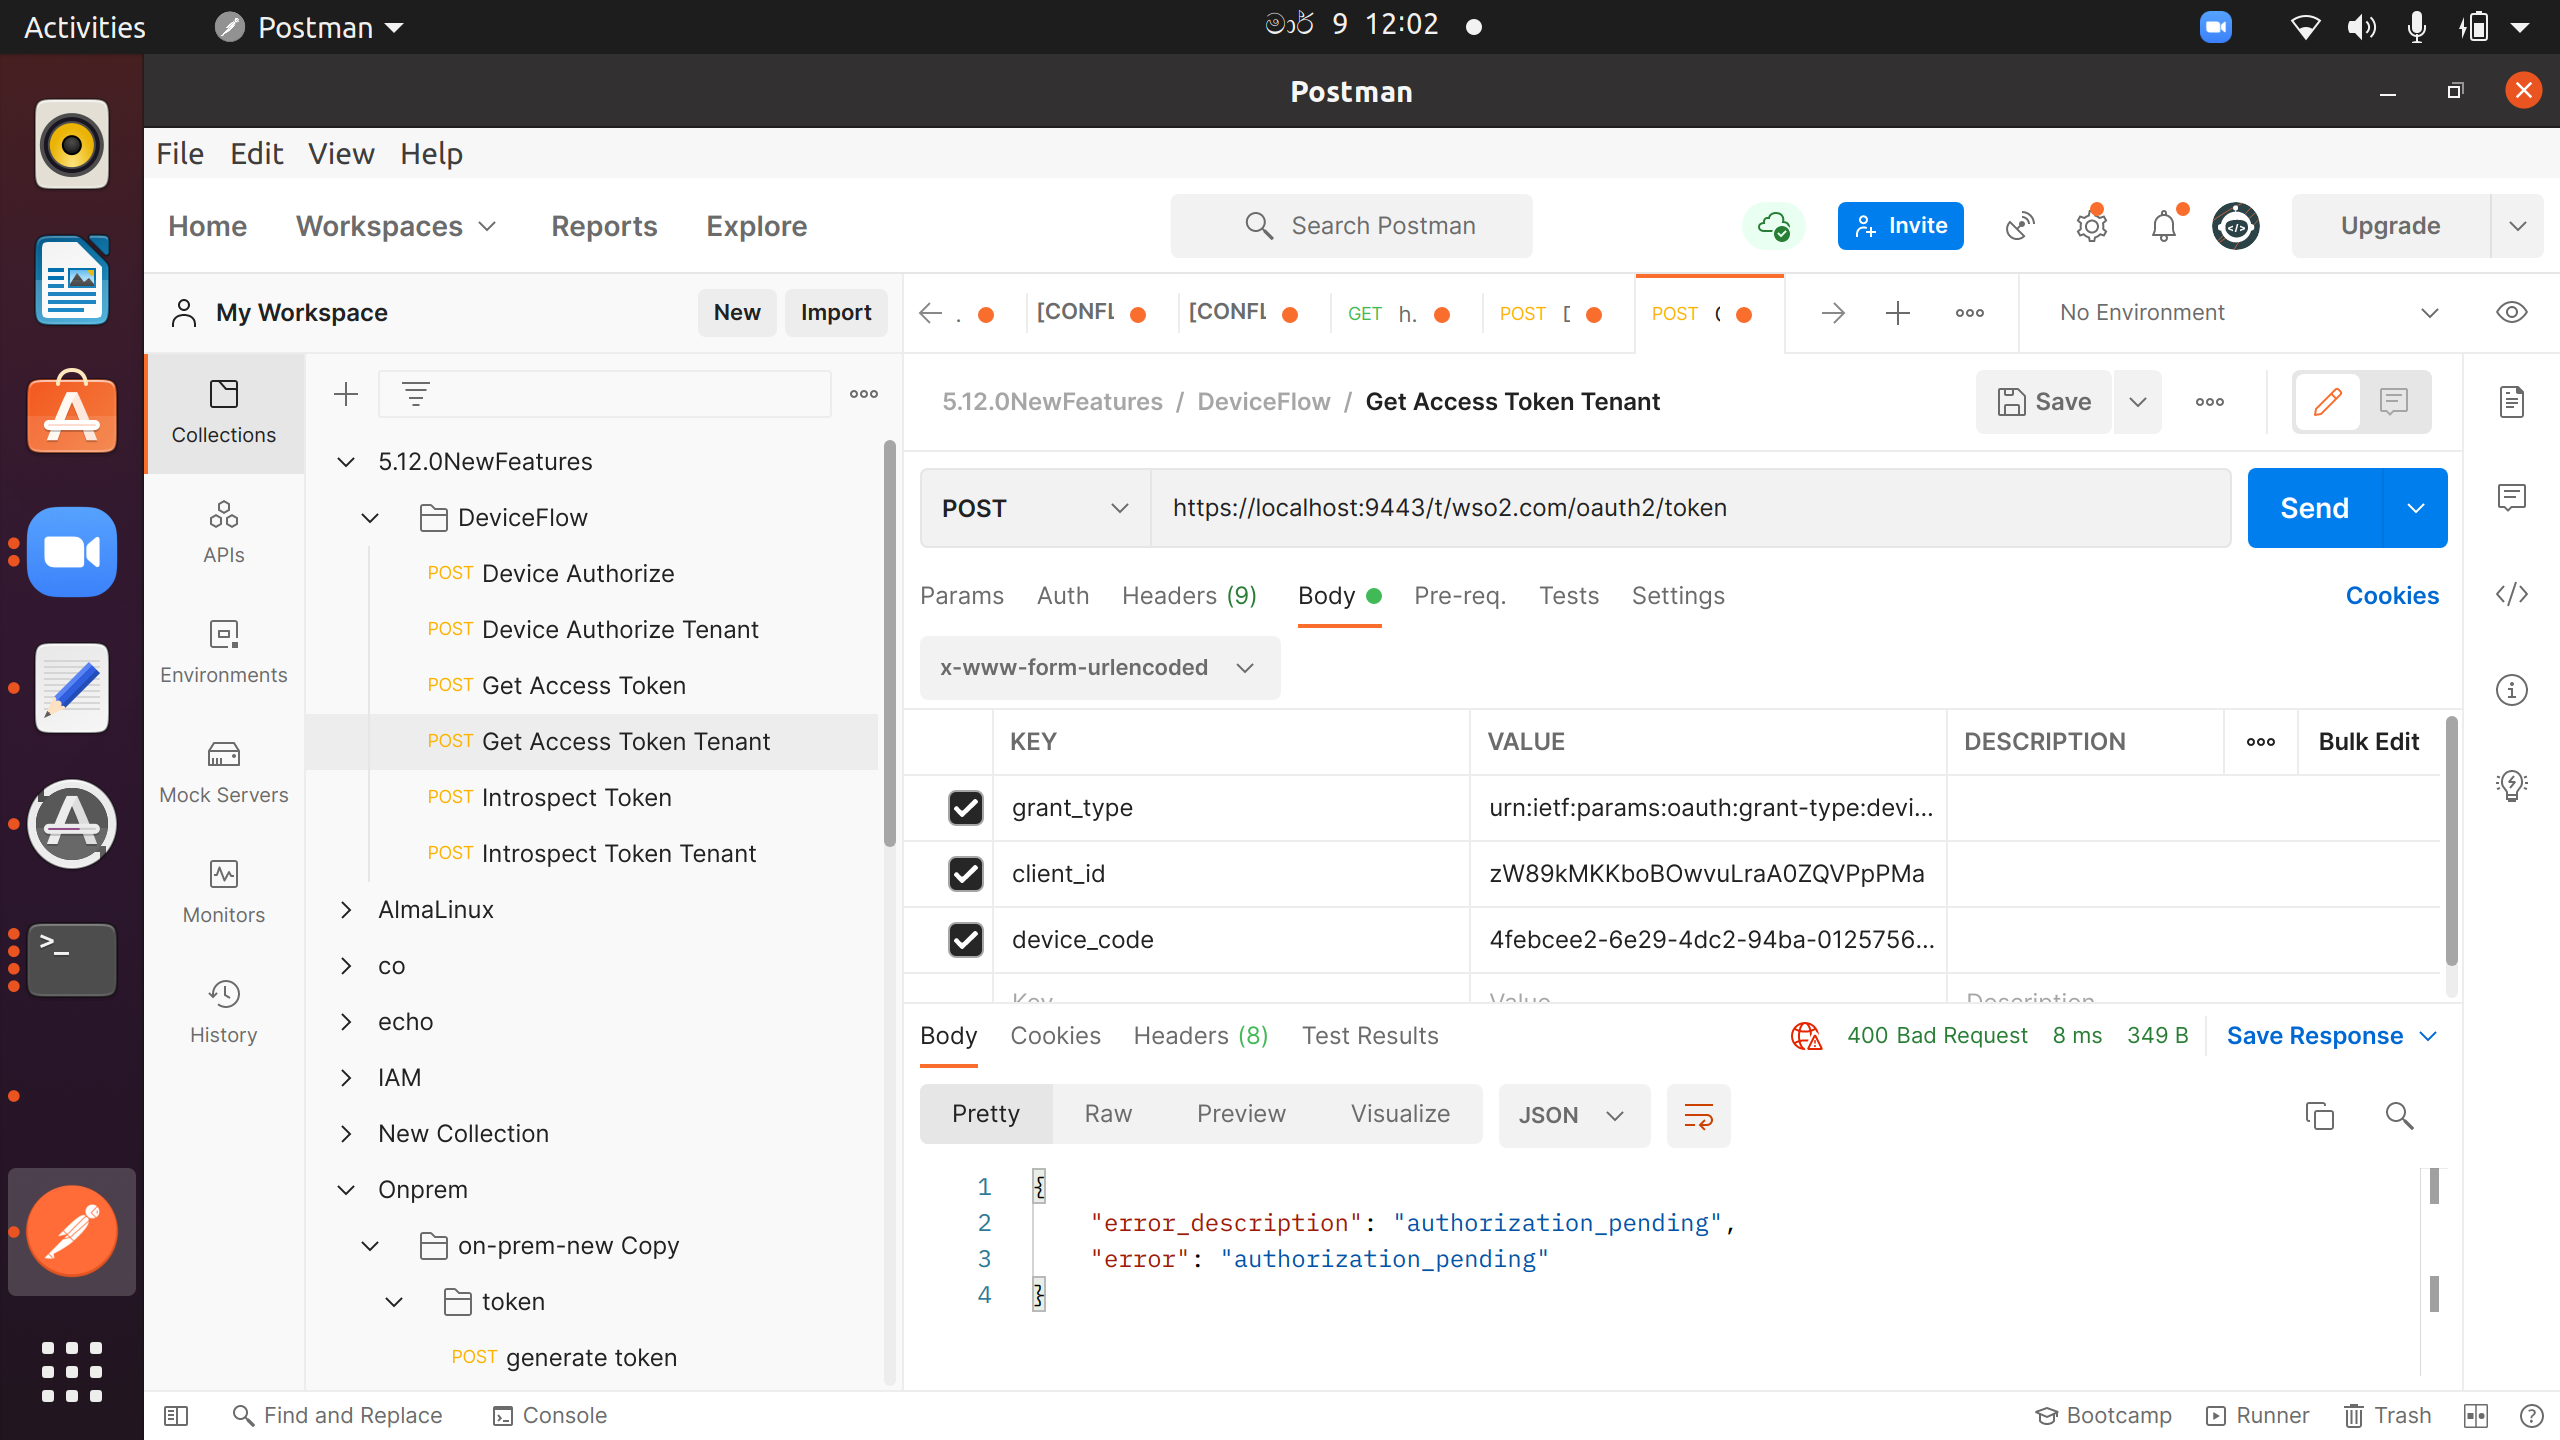Open the Cookies manager link
The width and height of the screenshot is (2560, 1440).
(2392, 595)
